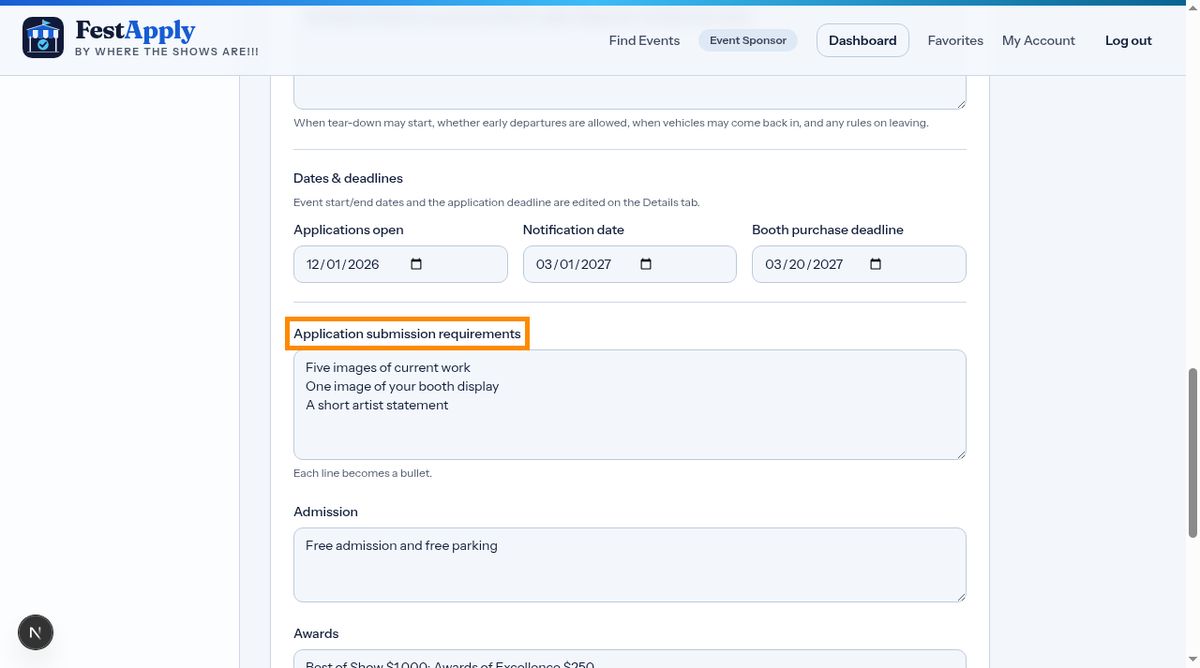Open calendar picker for Applications open date
The width and height of the screenshot is (1200, 668).
(x=417, y=264)
